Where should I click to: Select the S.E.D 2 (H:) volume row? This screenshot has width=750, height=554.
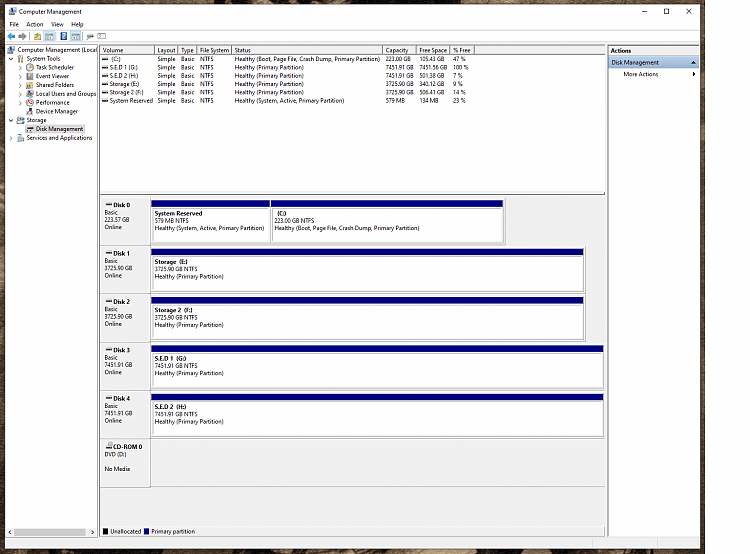(287, 76)
